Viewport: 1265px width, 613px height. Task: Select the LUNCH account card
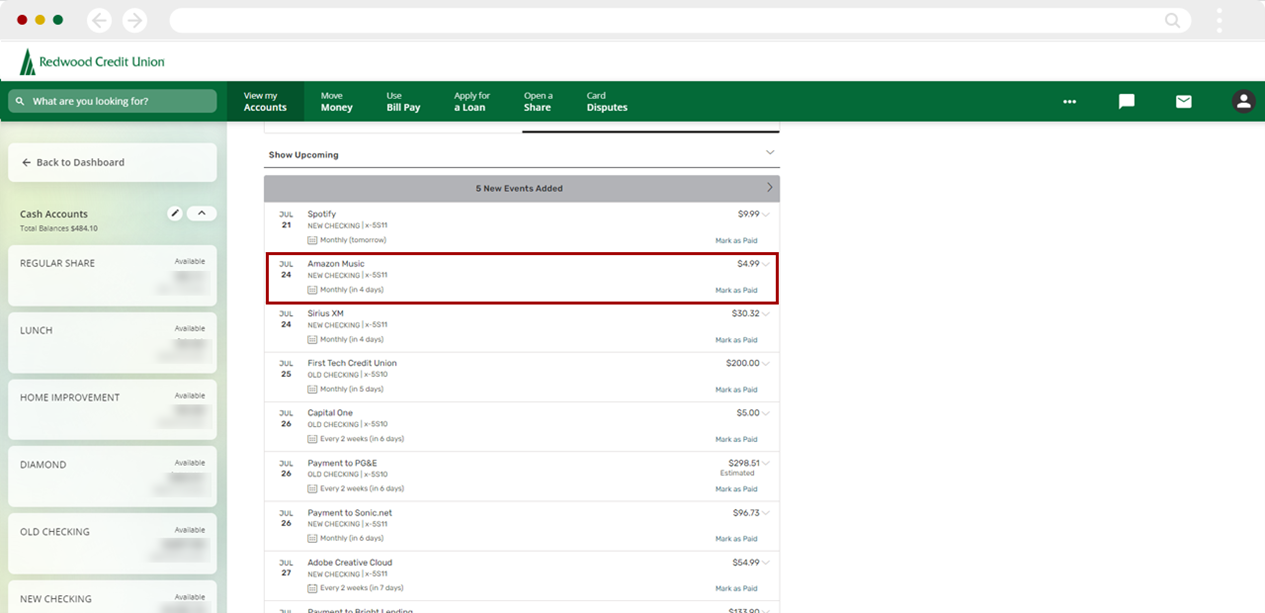pyautogui.click(x=112, y=343)
